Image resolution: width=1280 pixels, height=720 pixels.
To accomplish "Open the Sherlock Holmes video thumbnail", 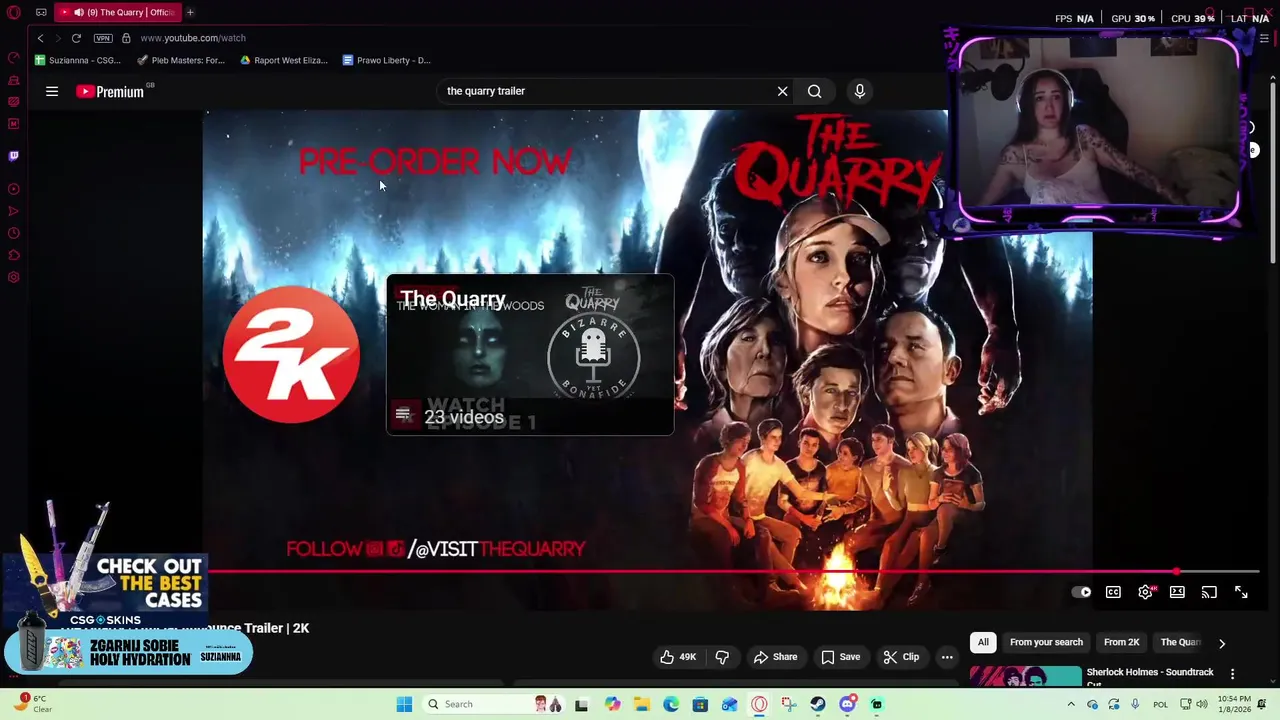I will pyautogui.click(x=1025, y=677).
